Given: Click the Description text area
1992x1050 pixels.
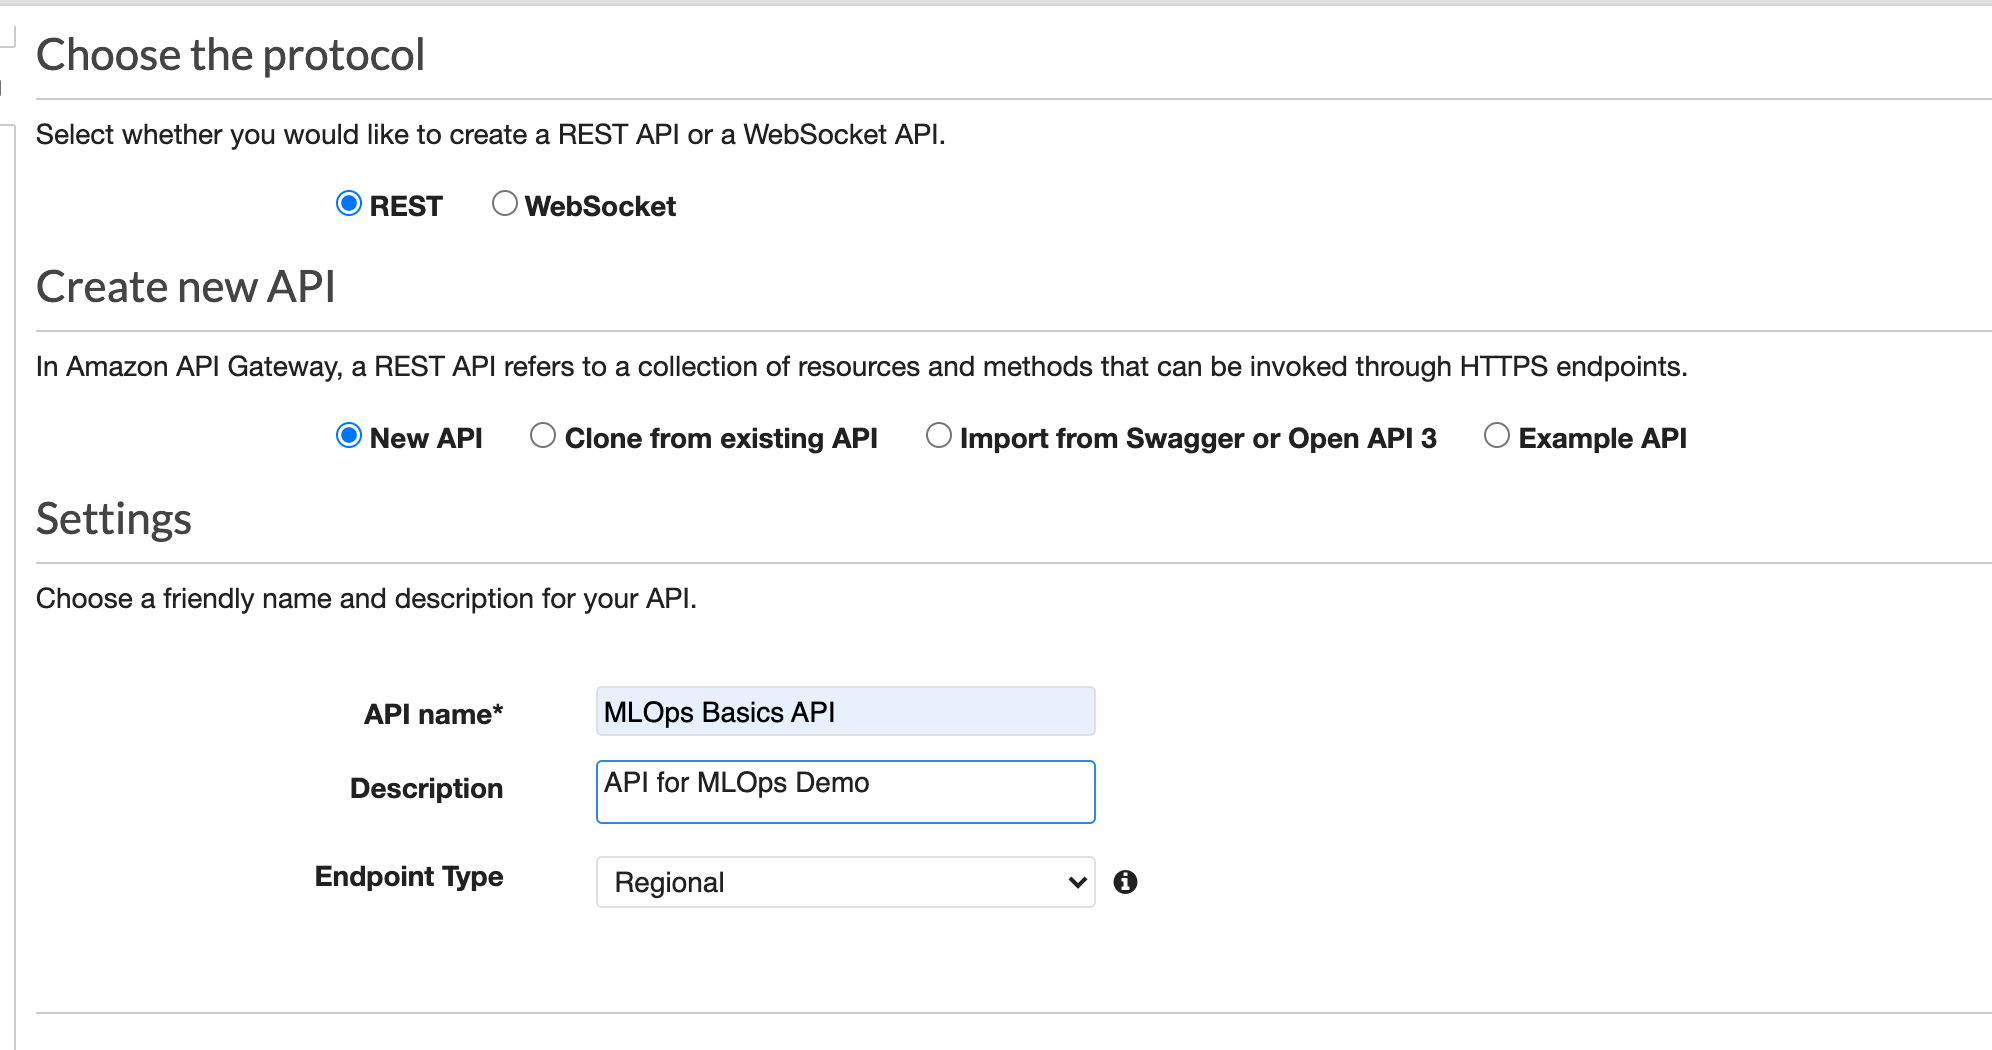Looking at the screenshot, I should click(846, 792).
